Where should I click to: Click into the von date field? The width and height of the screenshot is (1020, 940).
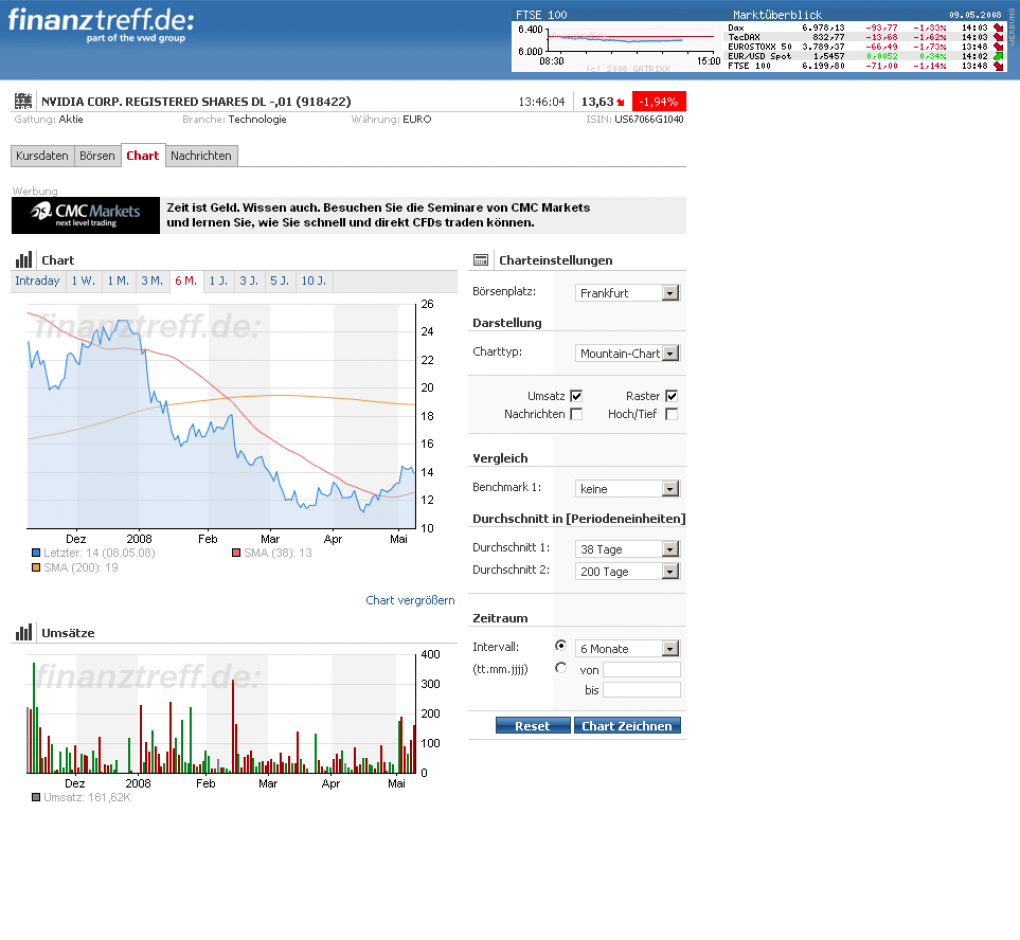pos(641,669)
